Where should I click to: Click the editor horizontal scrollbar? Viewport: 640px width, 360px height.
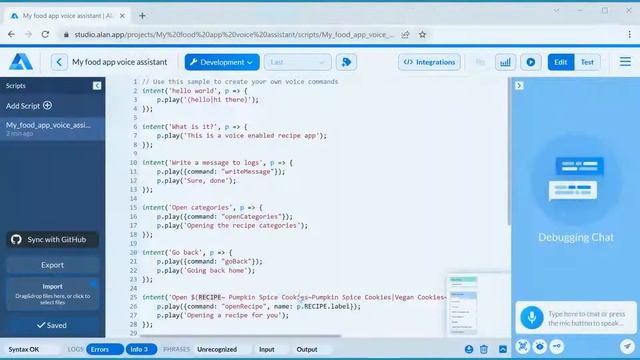[x=240, y=336]
